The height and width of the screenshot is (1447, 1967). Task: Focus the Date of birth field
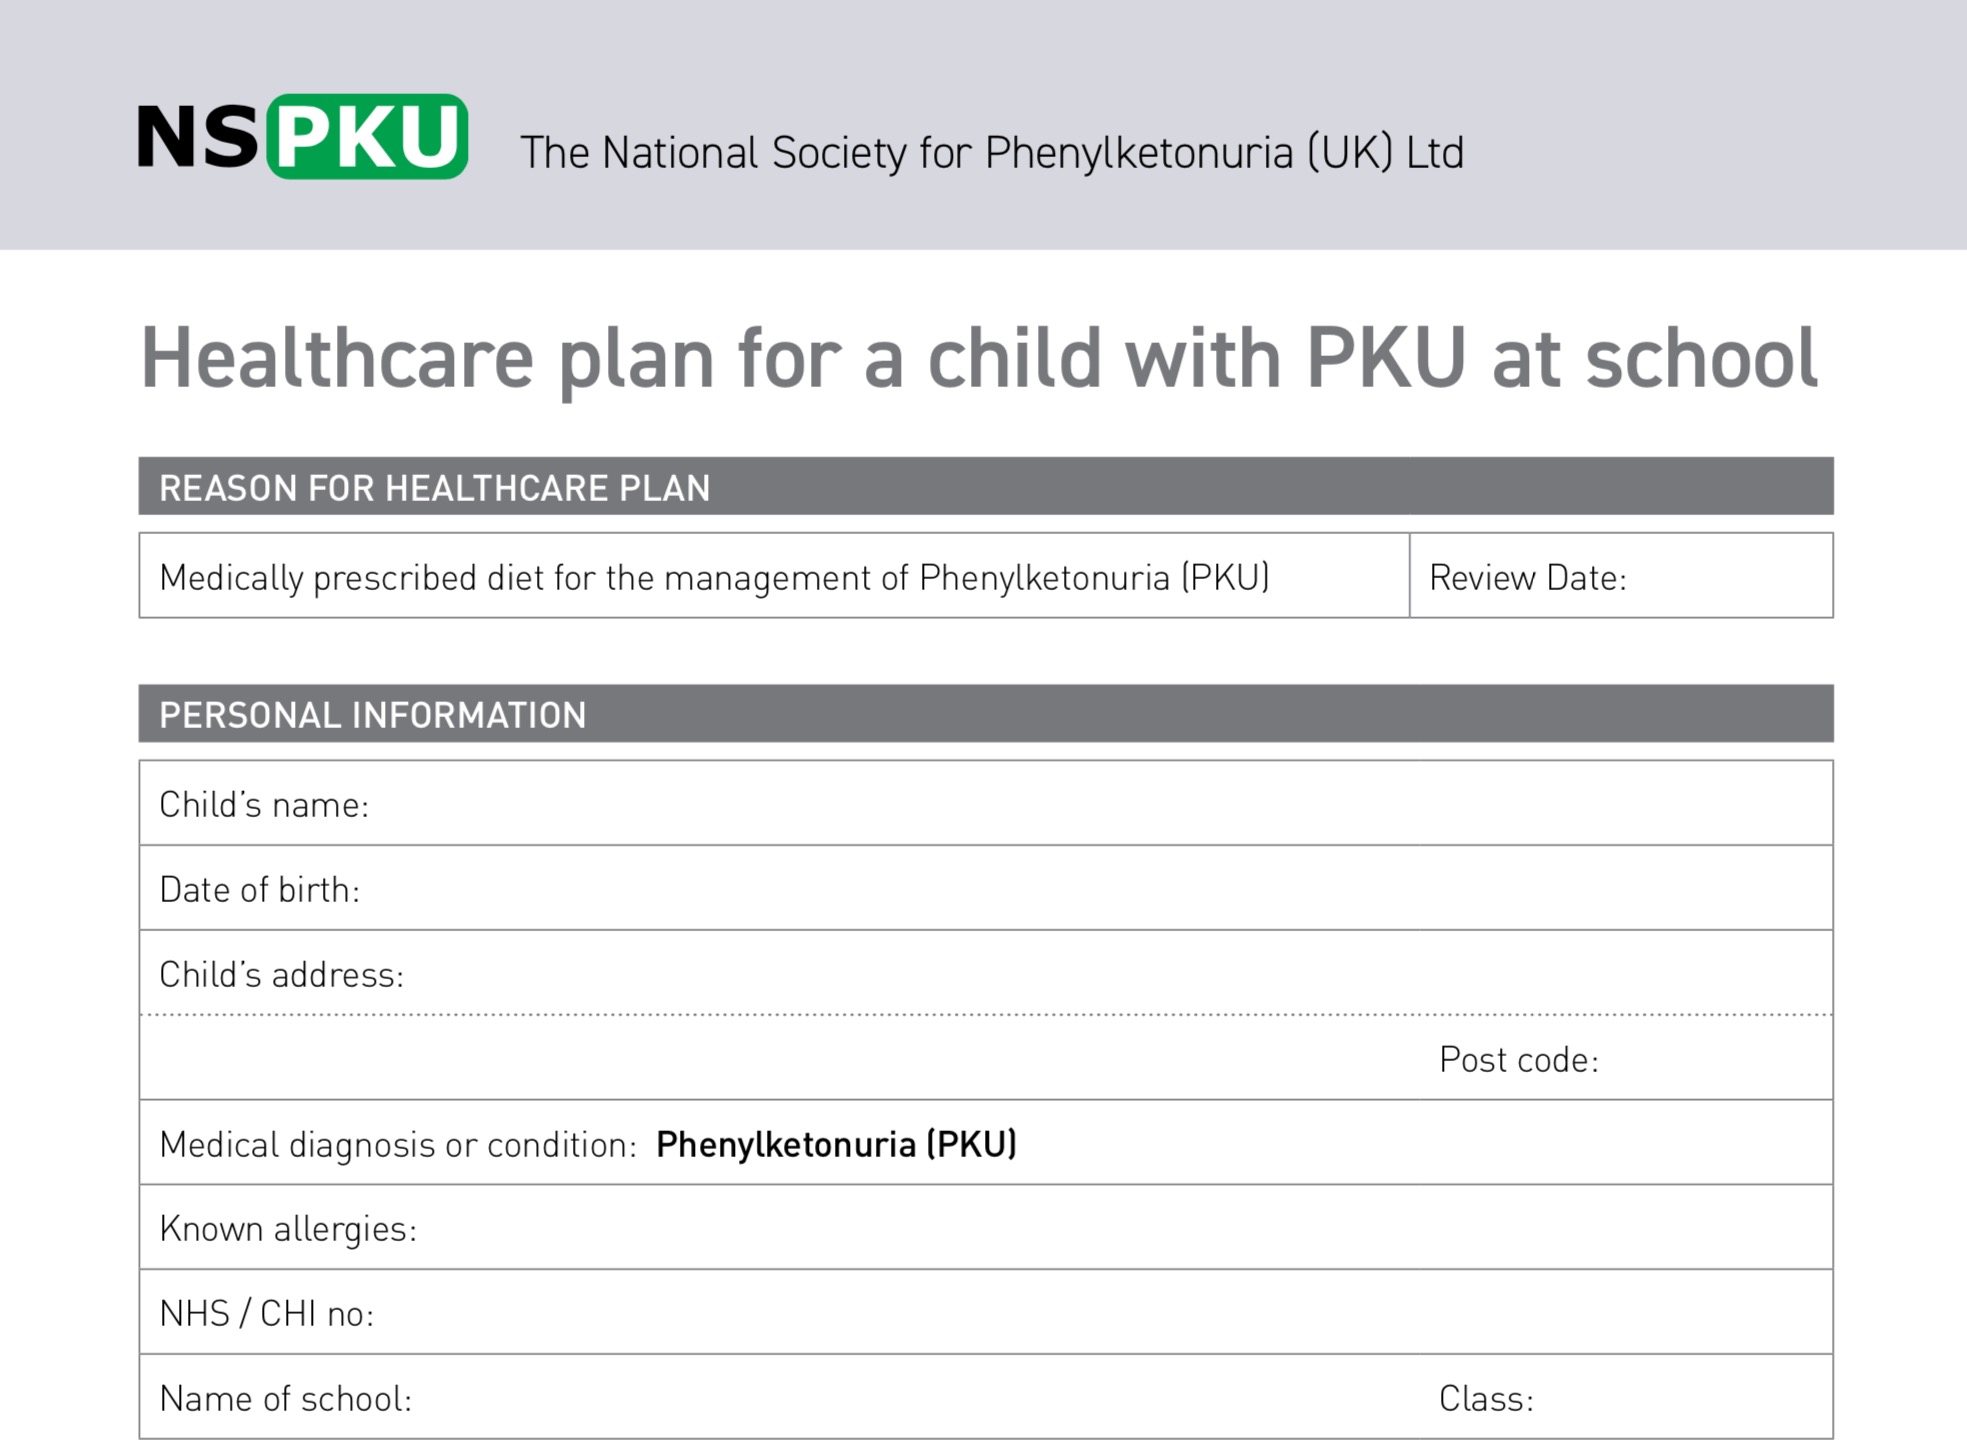1000,889
